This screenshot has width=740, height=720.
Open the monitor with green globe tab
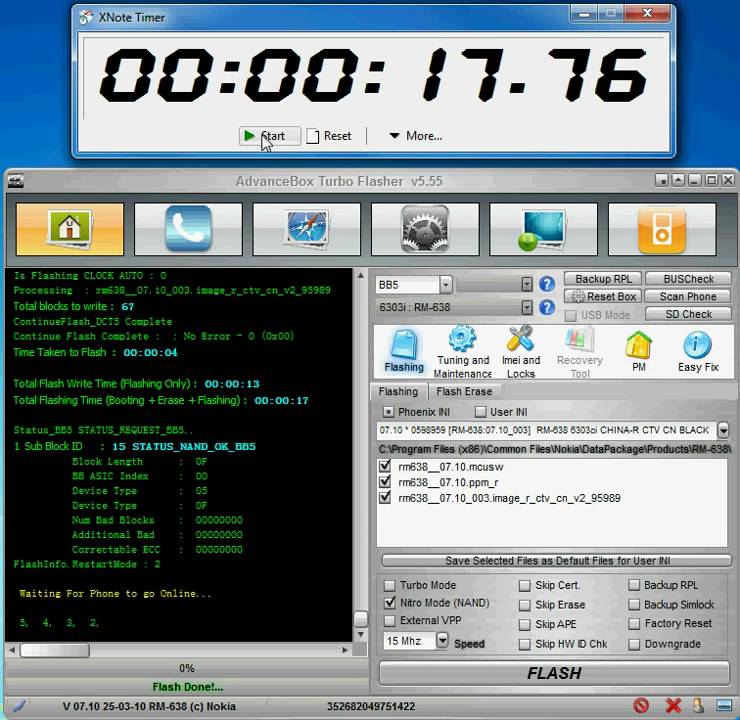click(x=544, y=229)
